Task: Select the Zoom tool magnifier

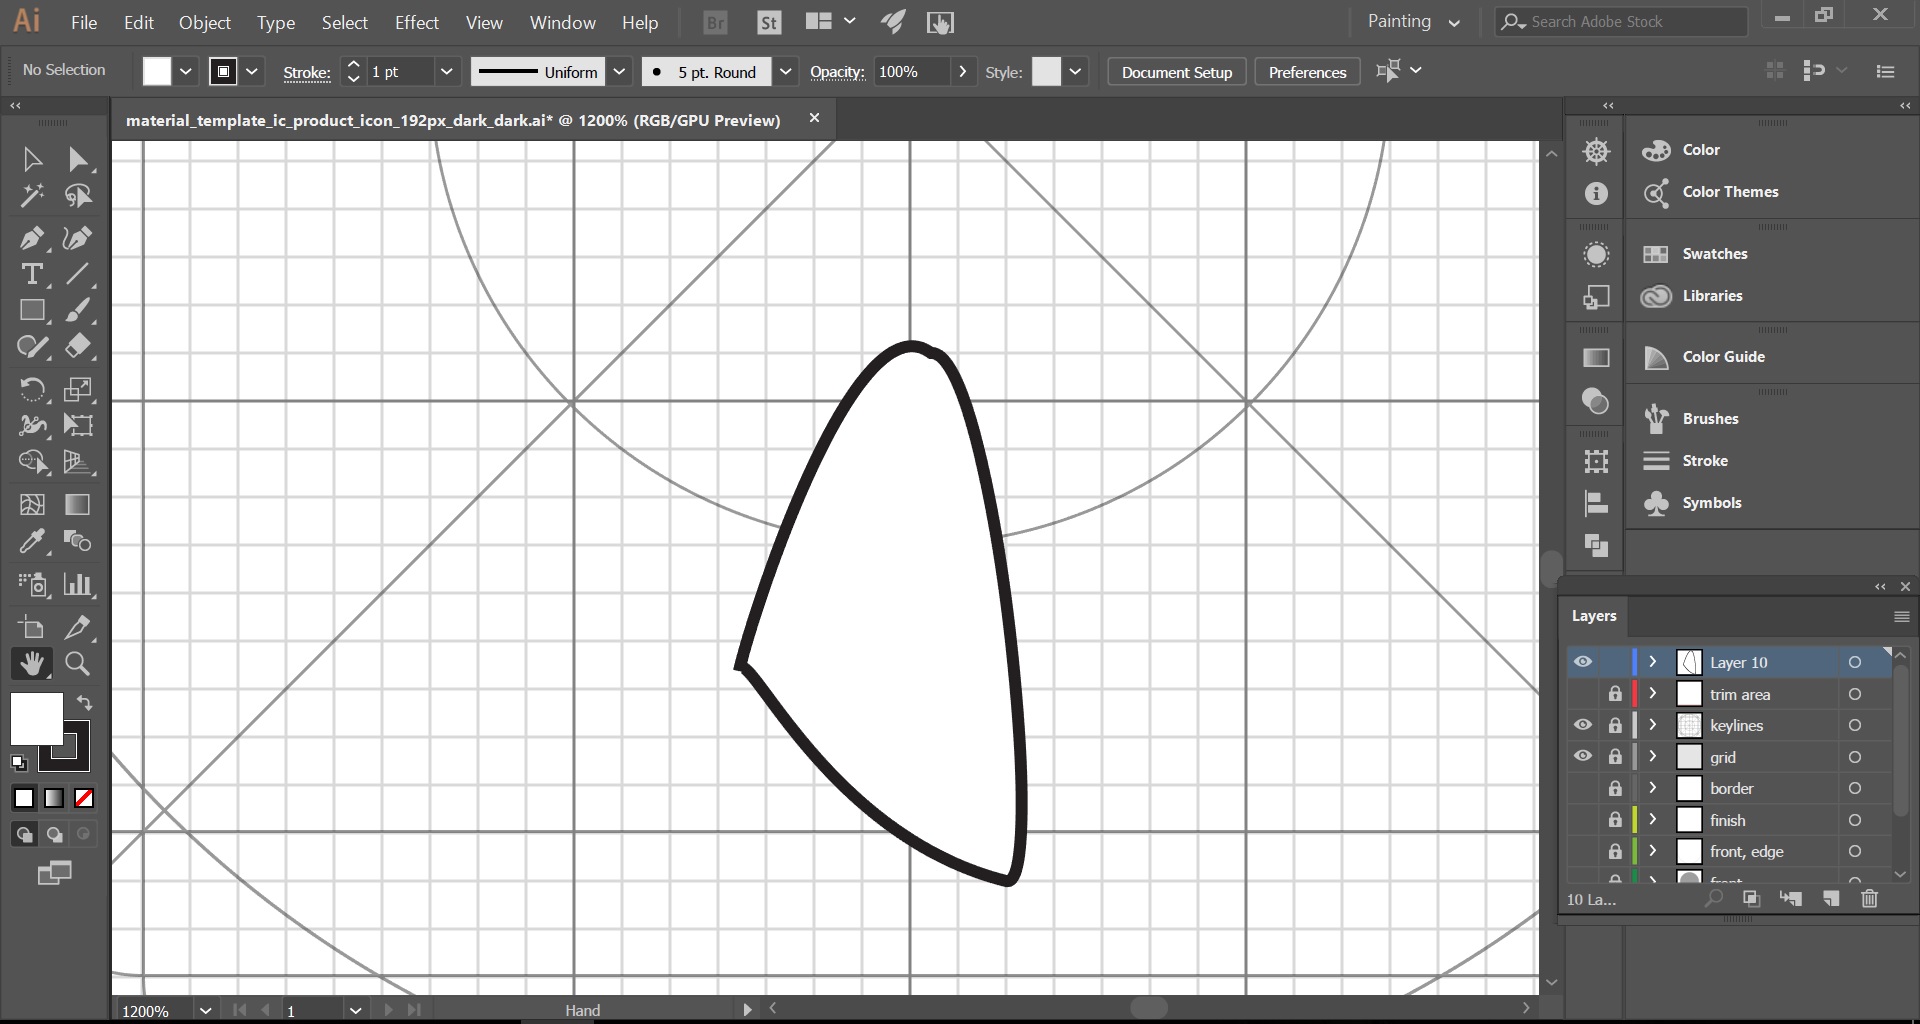Action: 77,663
